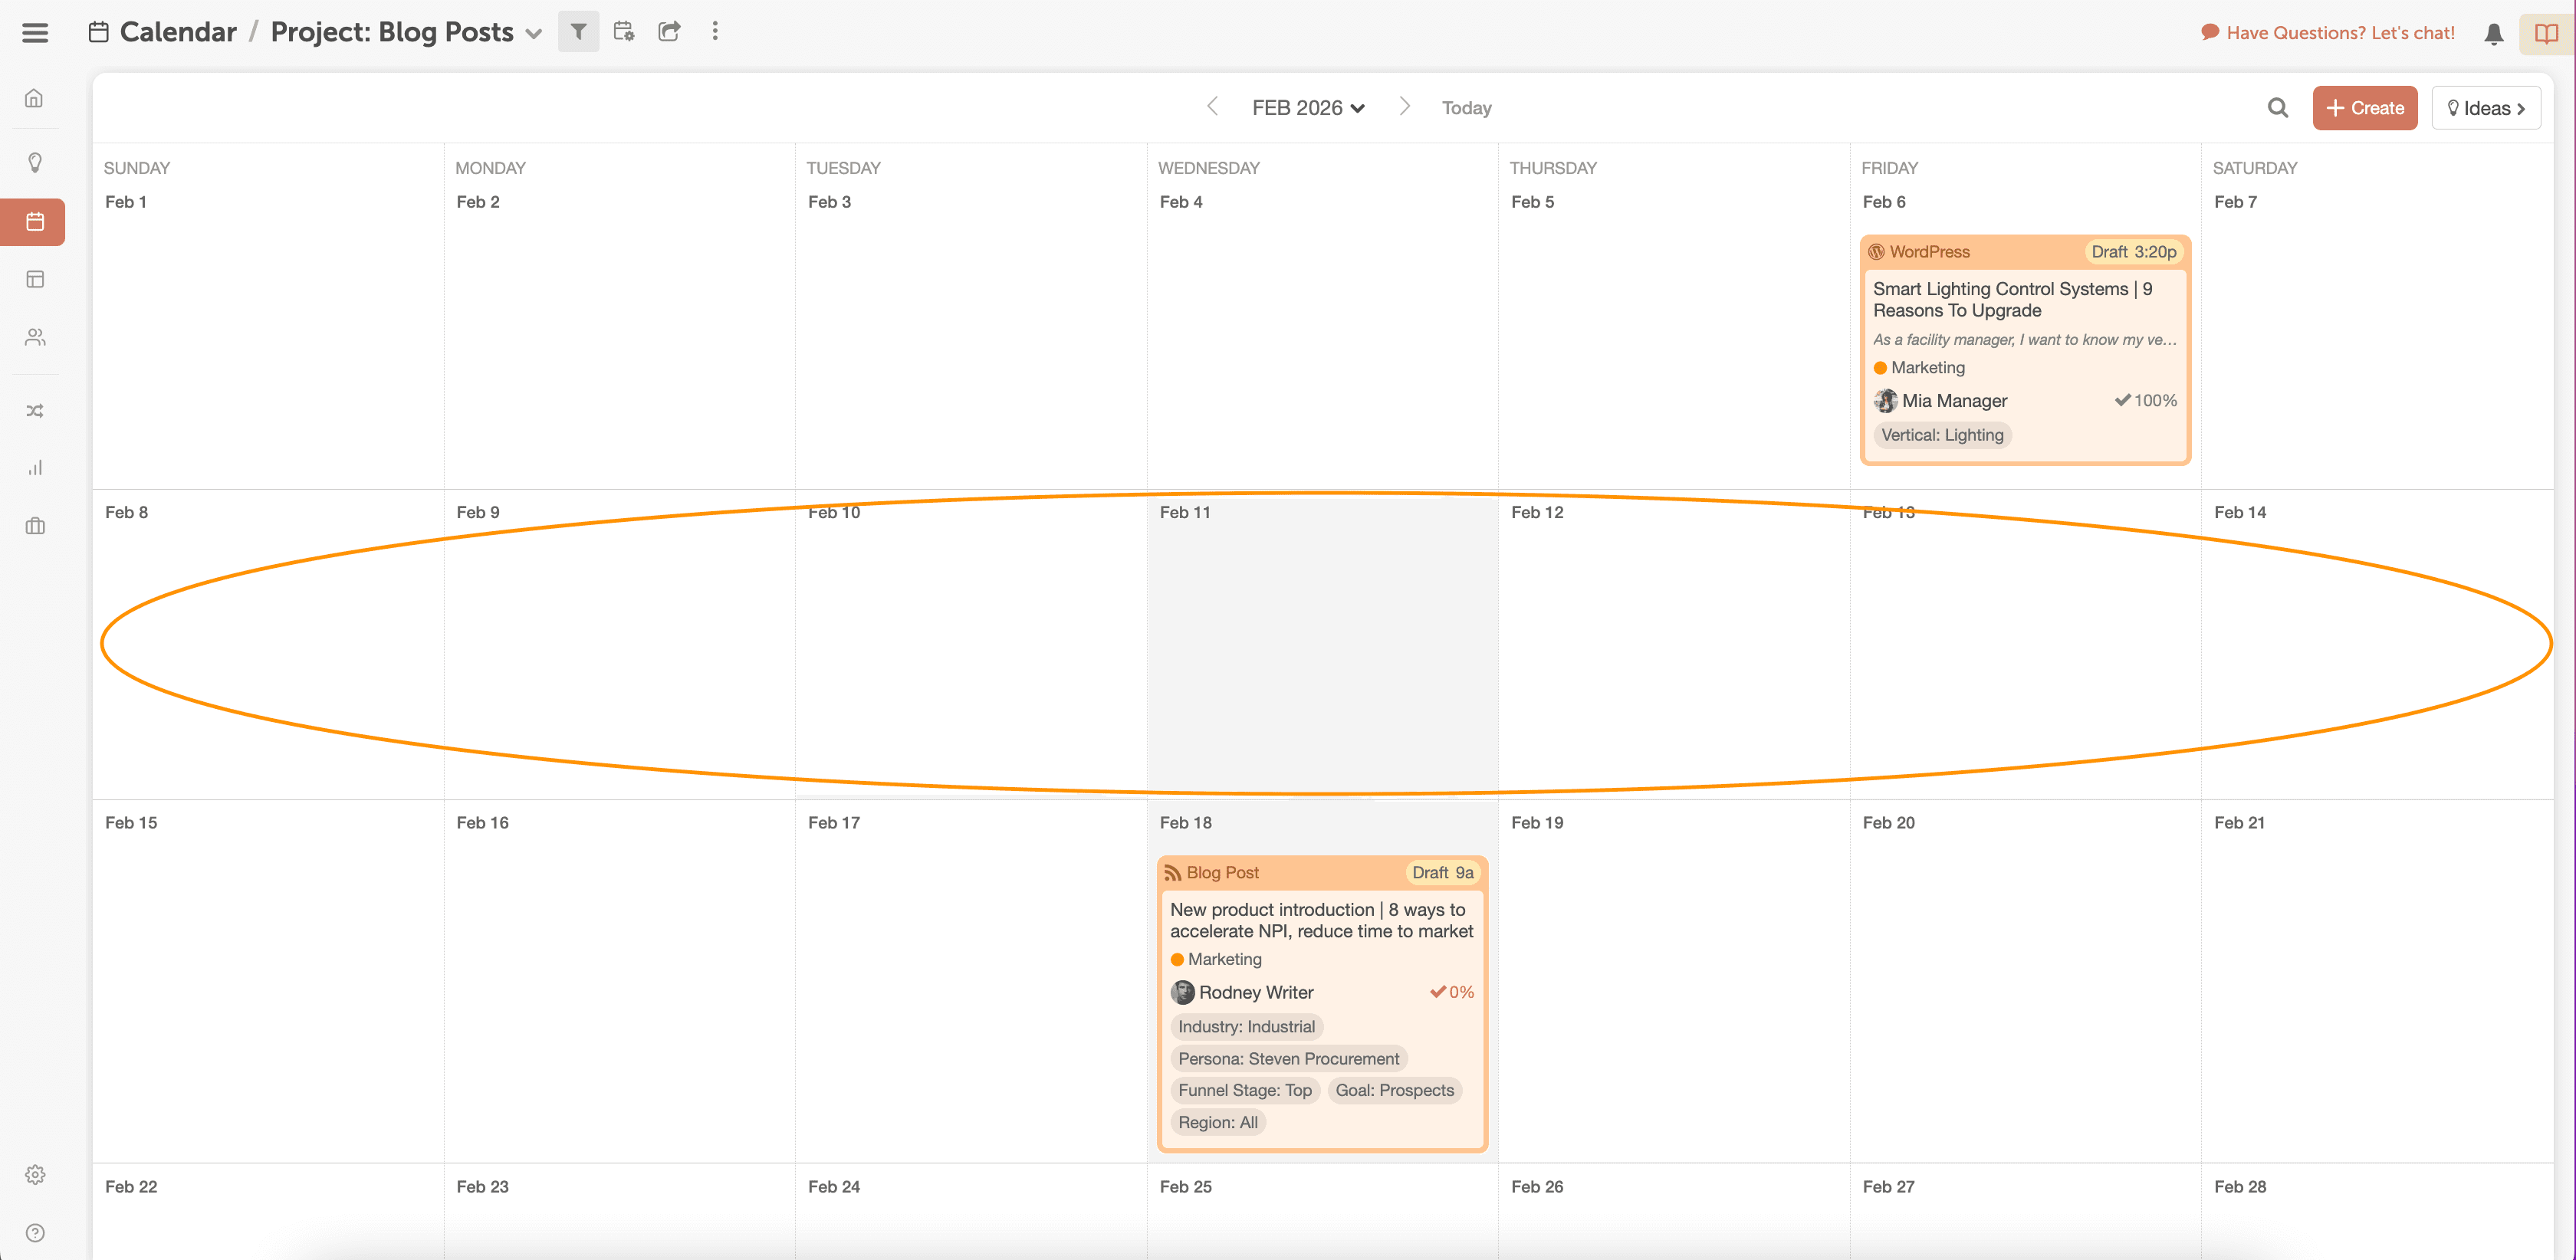Image resolution: width=2576 pixels, height=1260 pixels.
Task: Open notifications bell icon
Action: coord(2493,34)
